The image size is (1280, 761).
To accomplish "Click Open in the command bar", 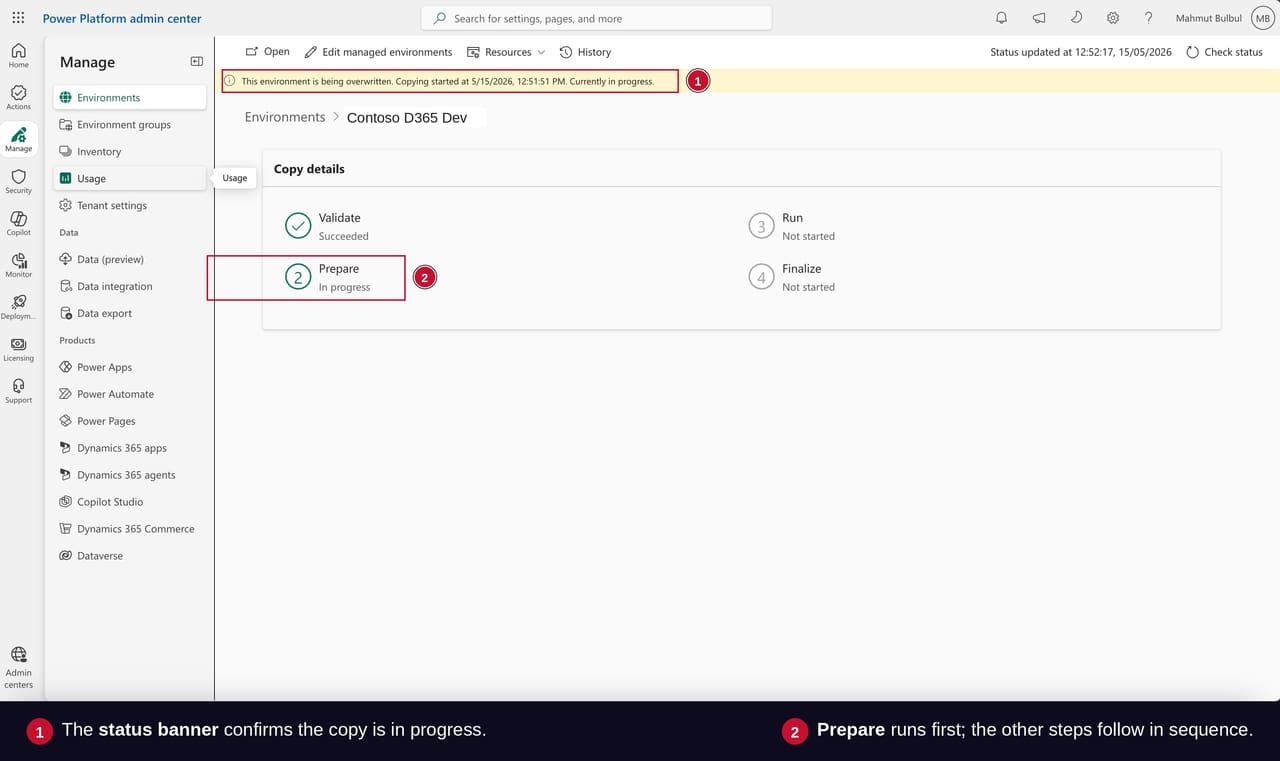I will click(268, 52).
